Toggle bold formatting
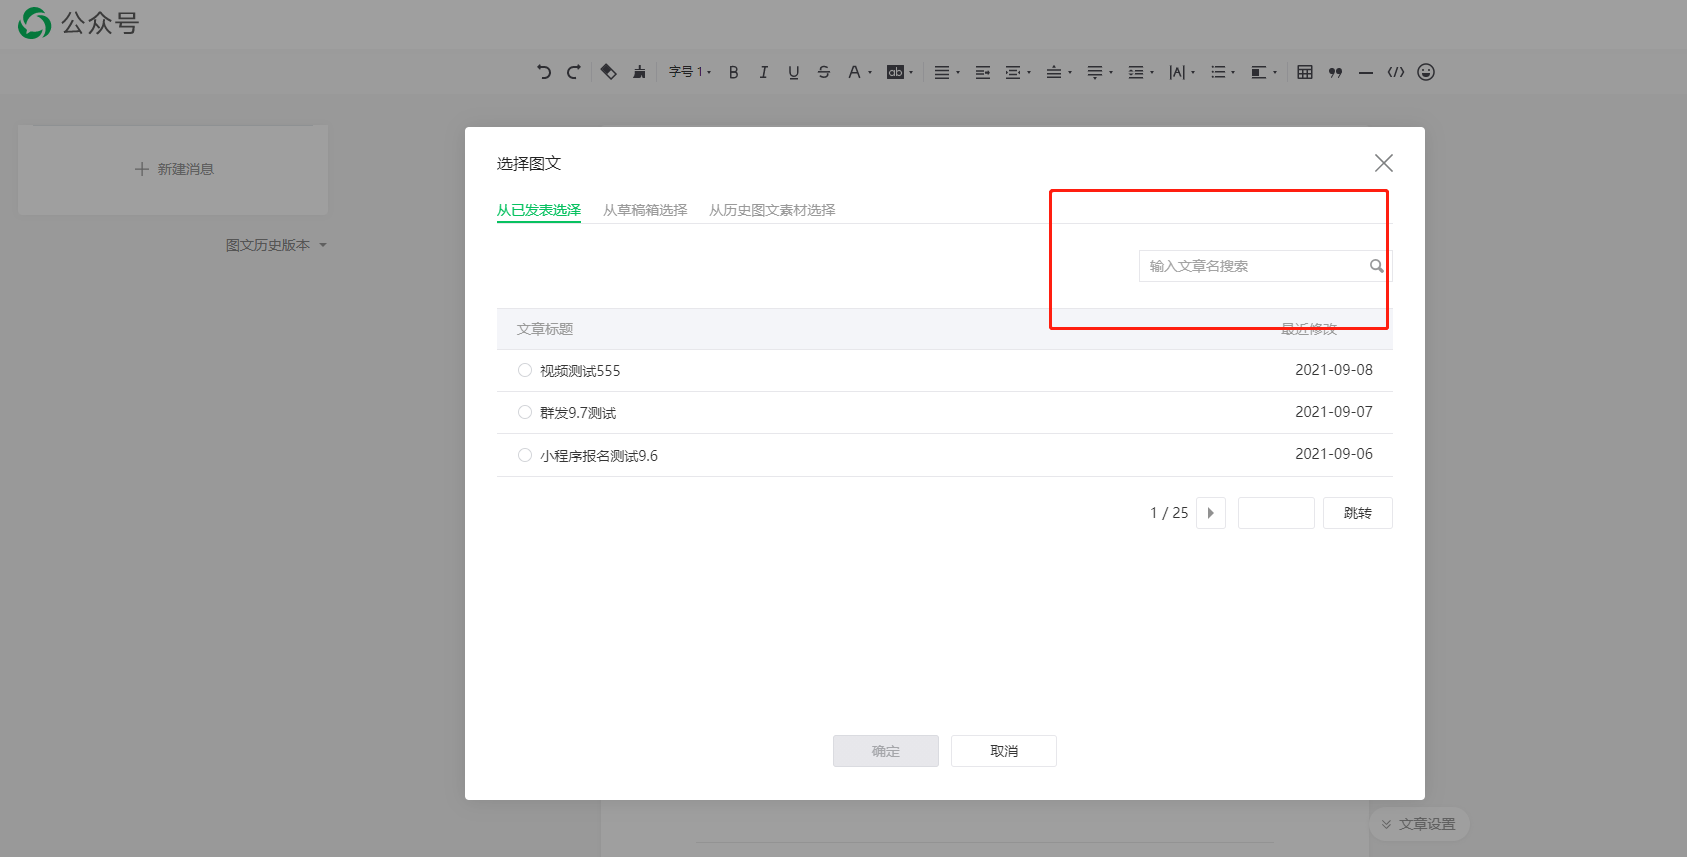 click(x=734, y=72)
